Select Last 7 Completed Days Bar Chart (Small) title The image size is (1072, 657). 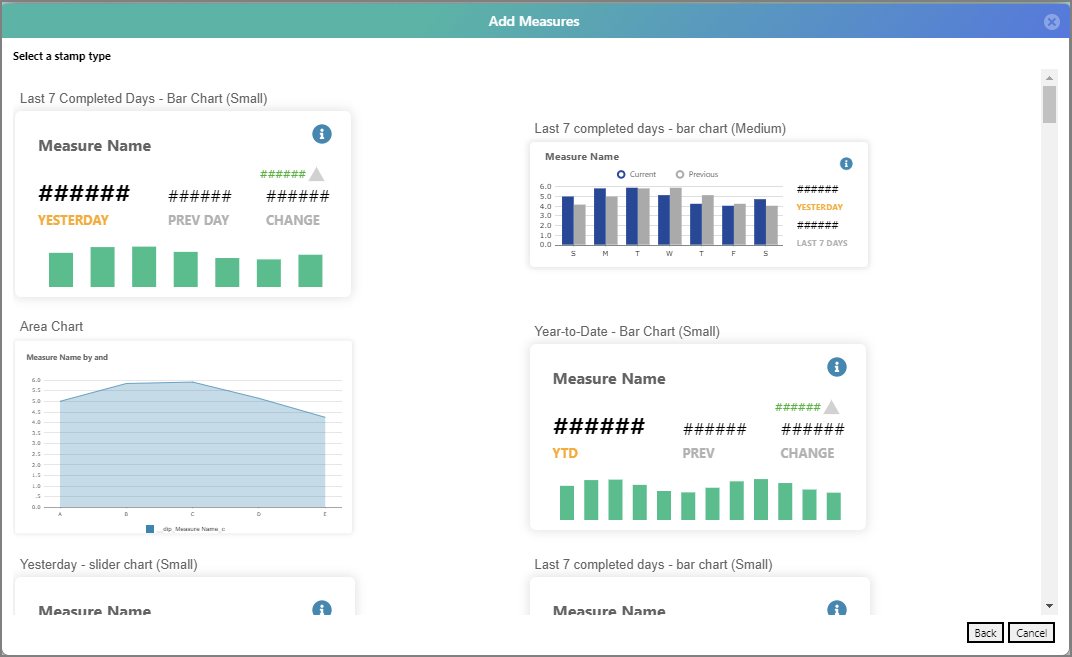tap(143, 98)
